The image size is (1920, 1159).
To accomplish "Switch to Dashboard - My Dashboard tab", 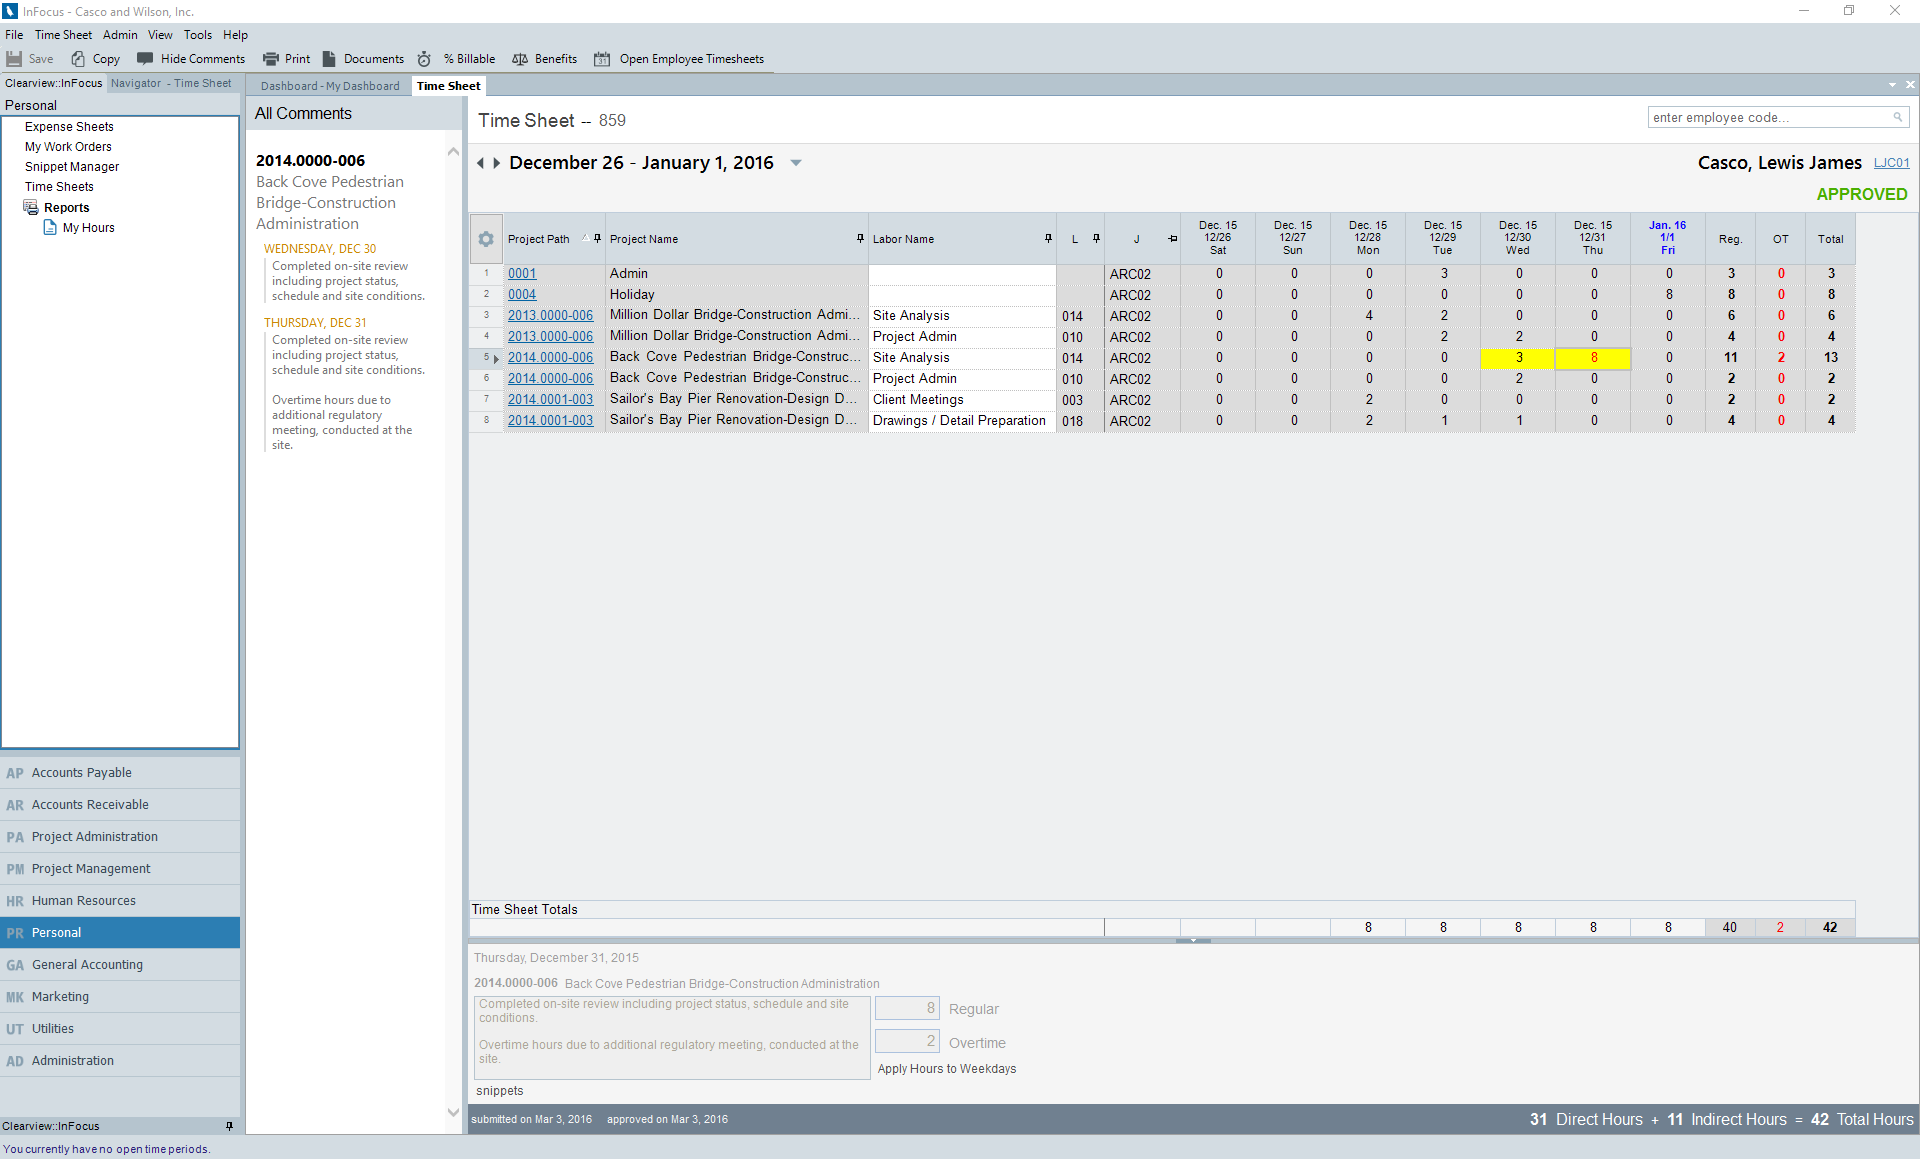I will tap(330, 86).
